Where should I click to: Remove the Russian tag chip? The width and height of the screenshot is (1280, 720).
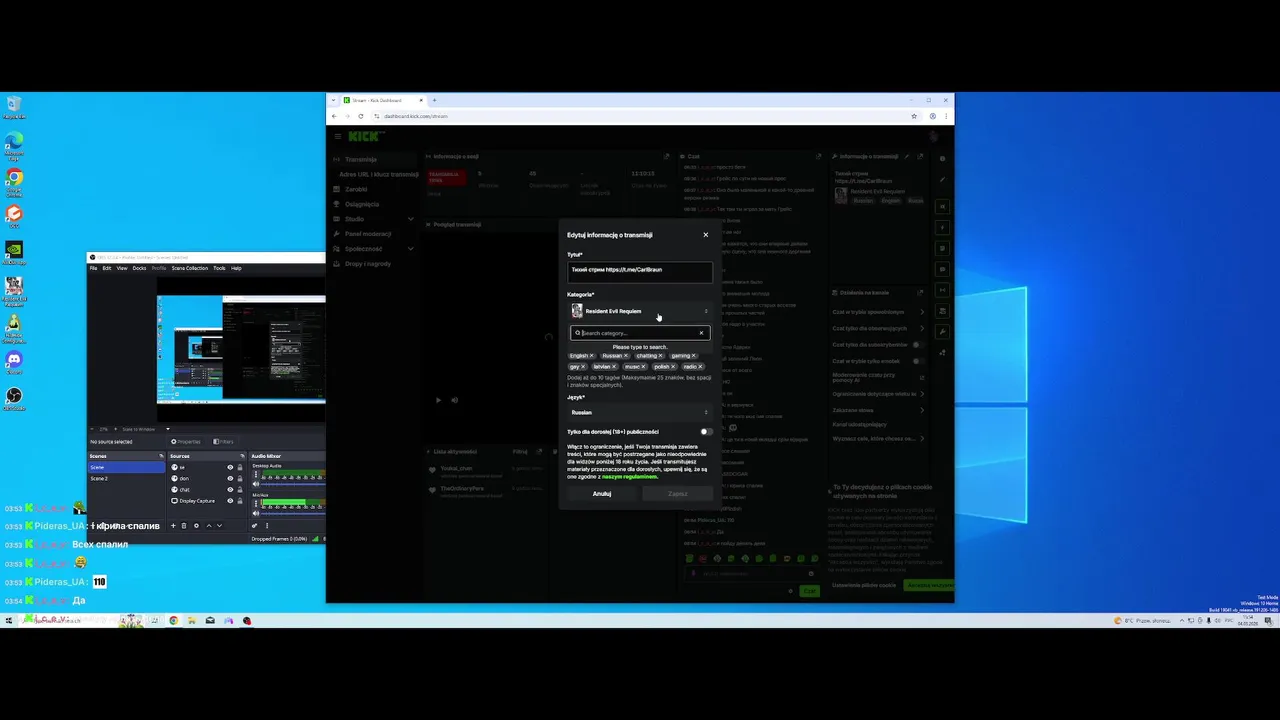pos(626,356)
